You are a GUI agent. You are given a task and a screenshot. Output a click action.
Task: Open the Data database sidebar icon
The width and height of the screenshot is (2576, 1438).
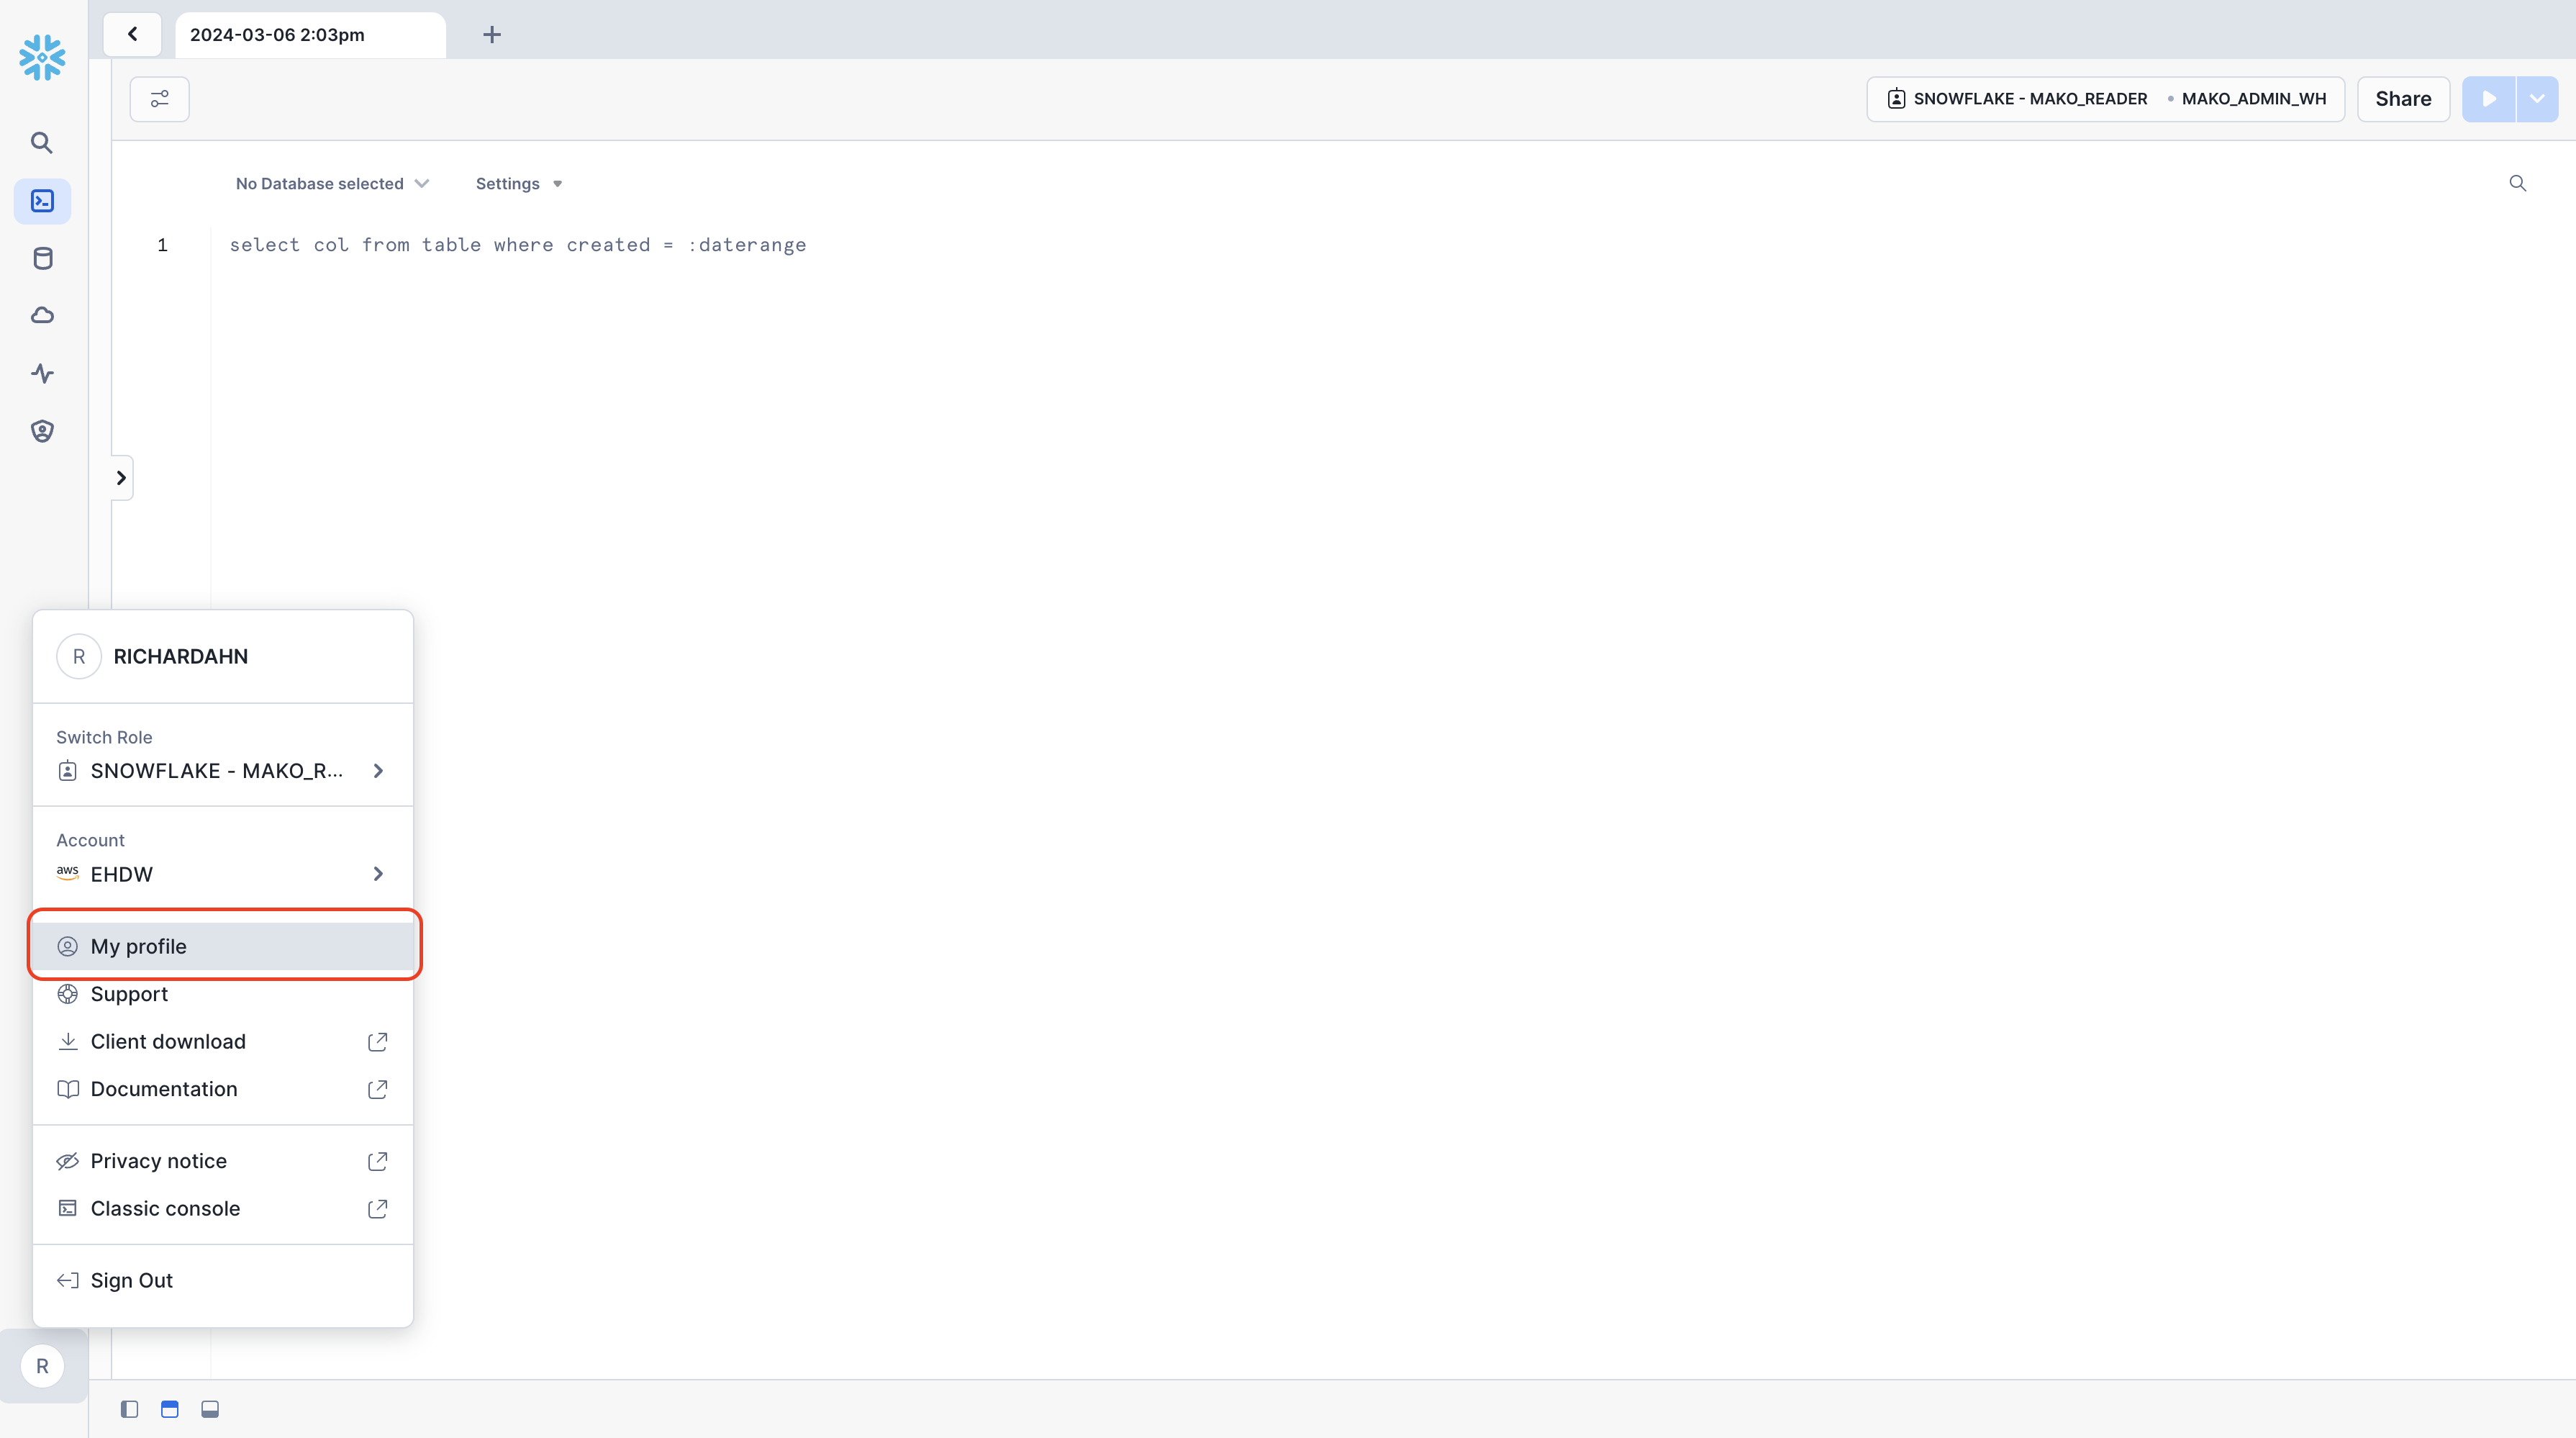click(x=42, y=259)
